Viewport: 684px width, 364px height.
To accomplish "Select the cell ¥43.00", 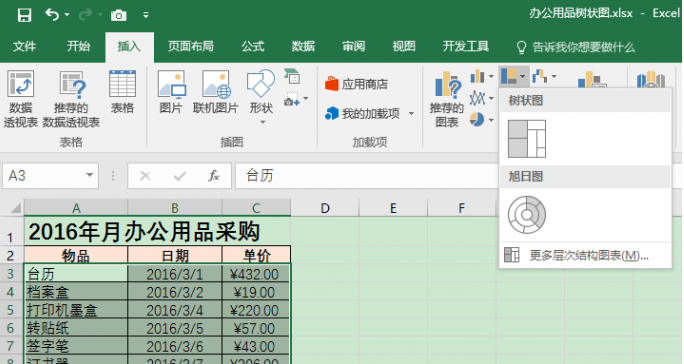I will pos(256,347).
